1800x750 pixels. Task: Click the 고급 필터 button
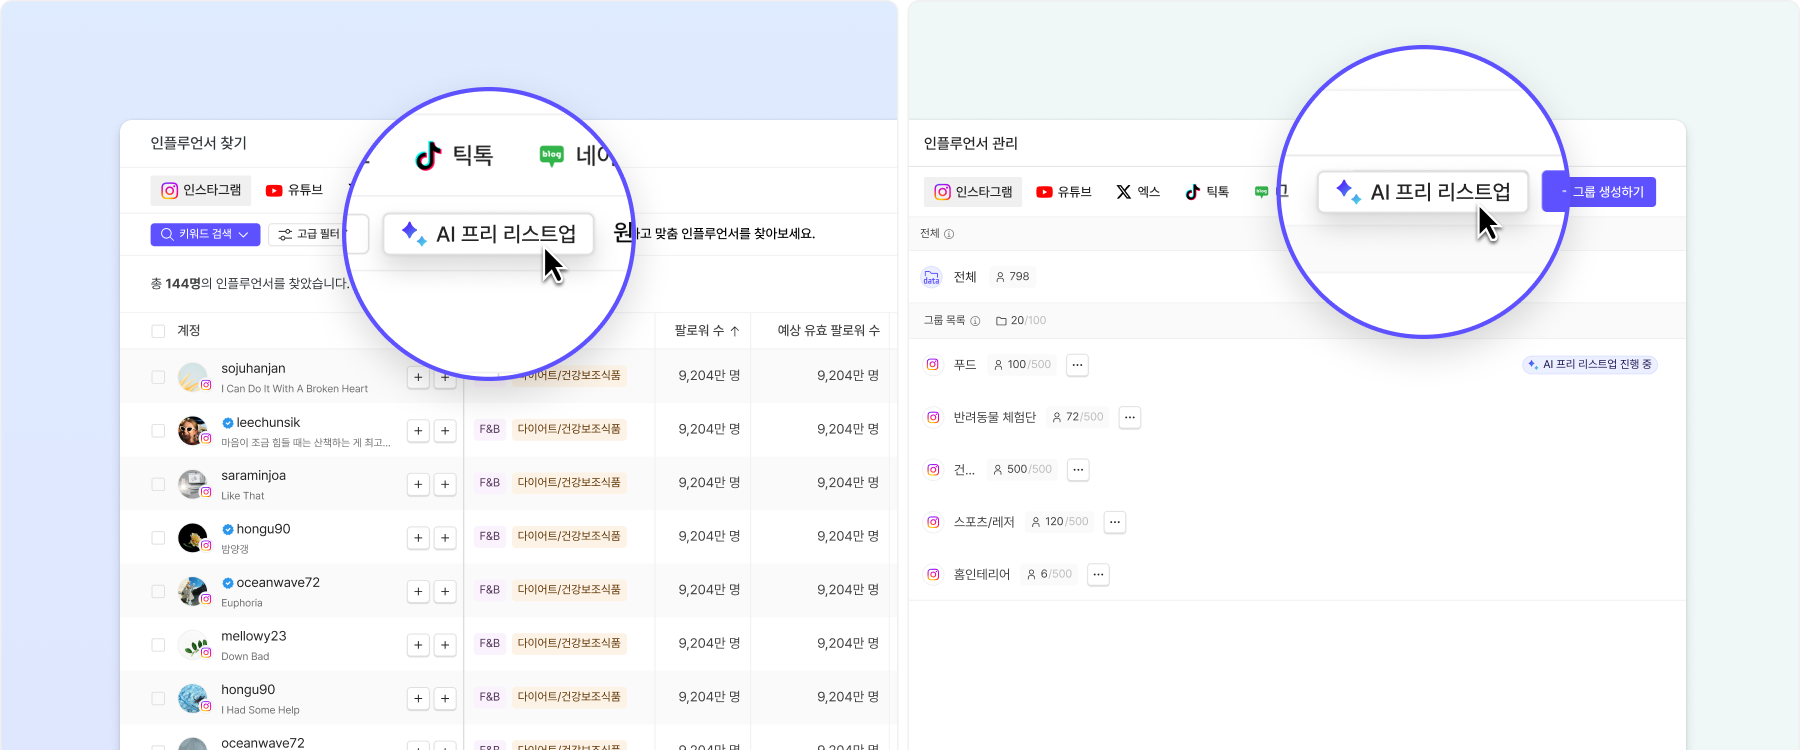point(310,234)
